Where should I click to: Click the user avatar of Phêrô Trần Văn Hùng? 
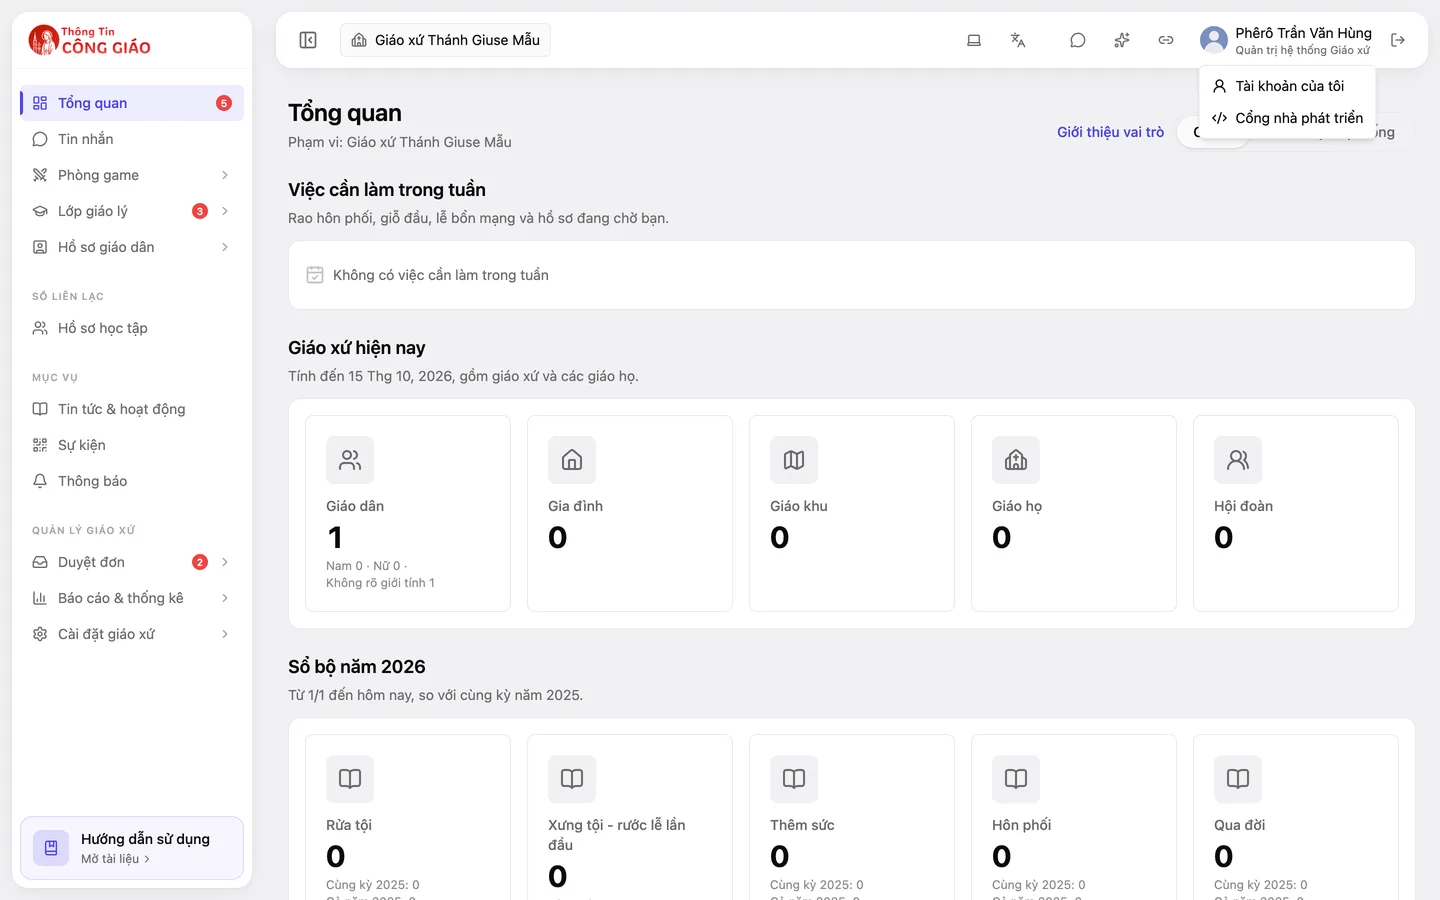tap(1214, 40)
